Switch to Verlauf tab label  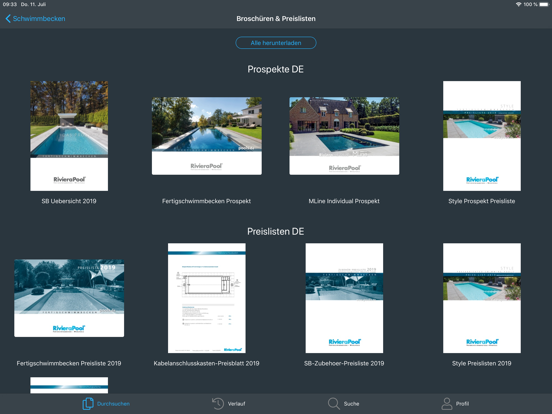click(236, 404)
